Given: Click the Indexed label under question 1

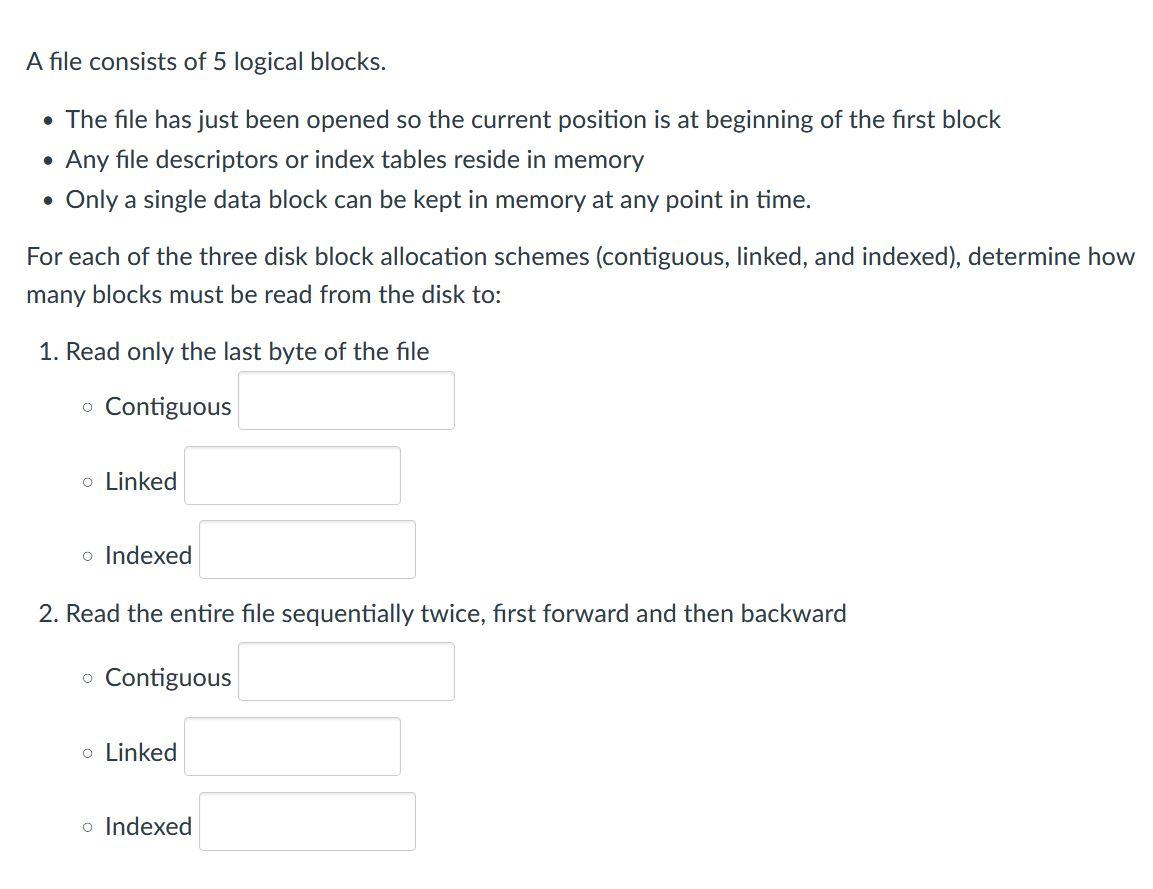Looking at the screenshot, I should tap(147, 555).
